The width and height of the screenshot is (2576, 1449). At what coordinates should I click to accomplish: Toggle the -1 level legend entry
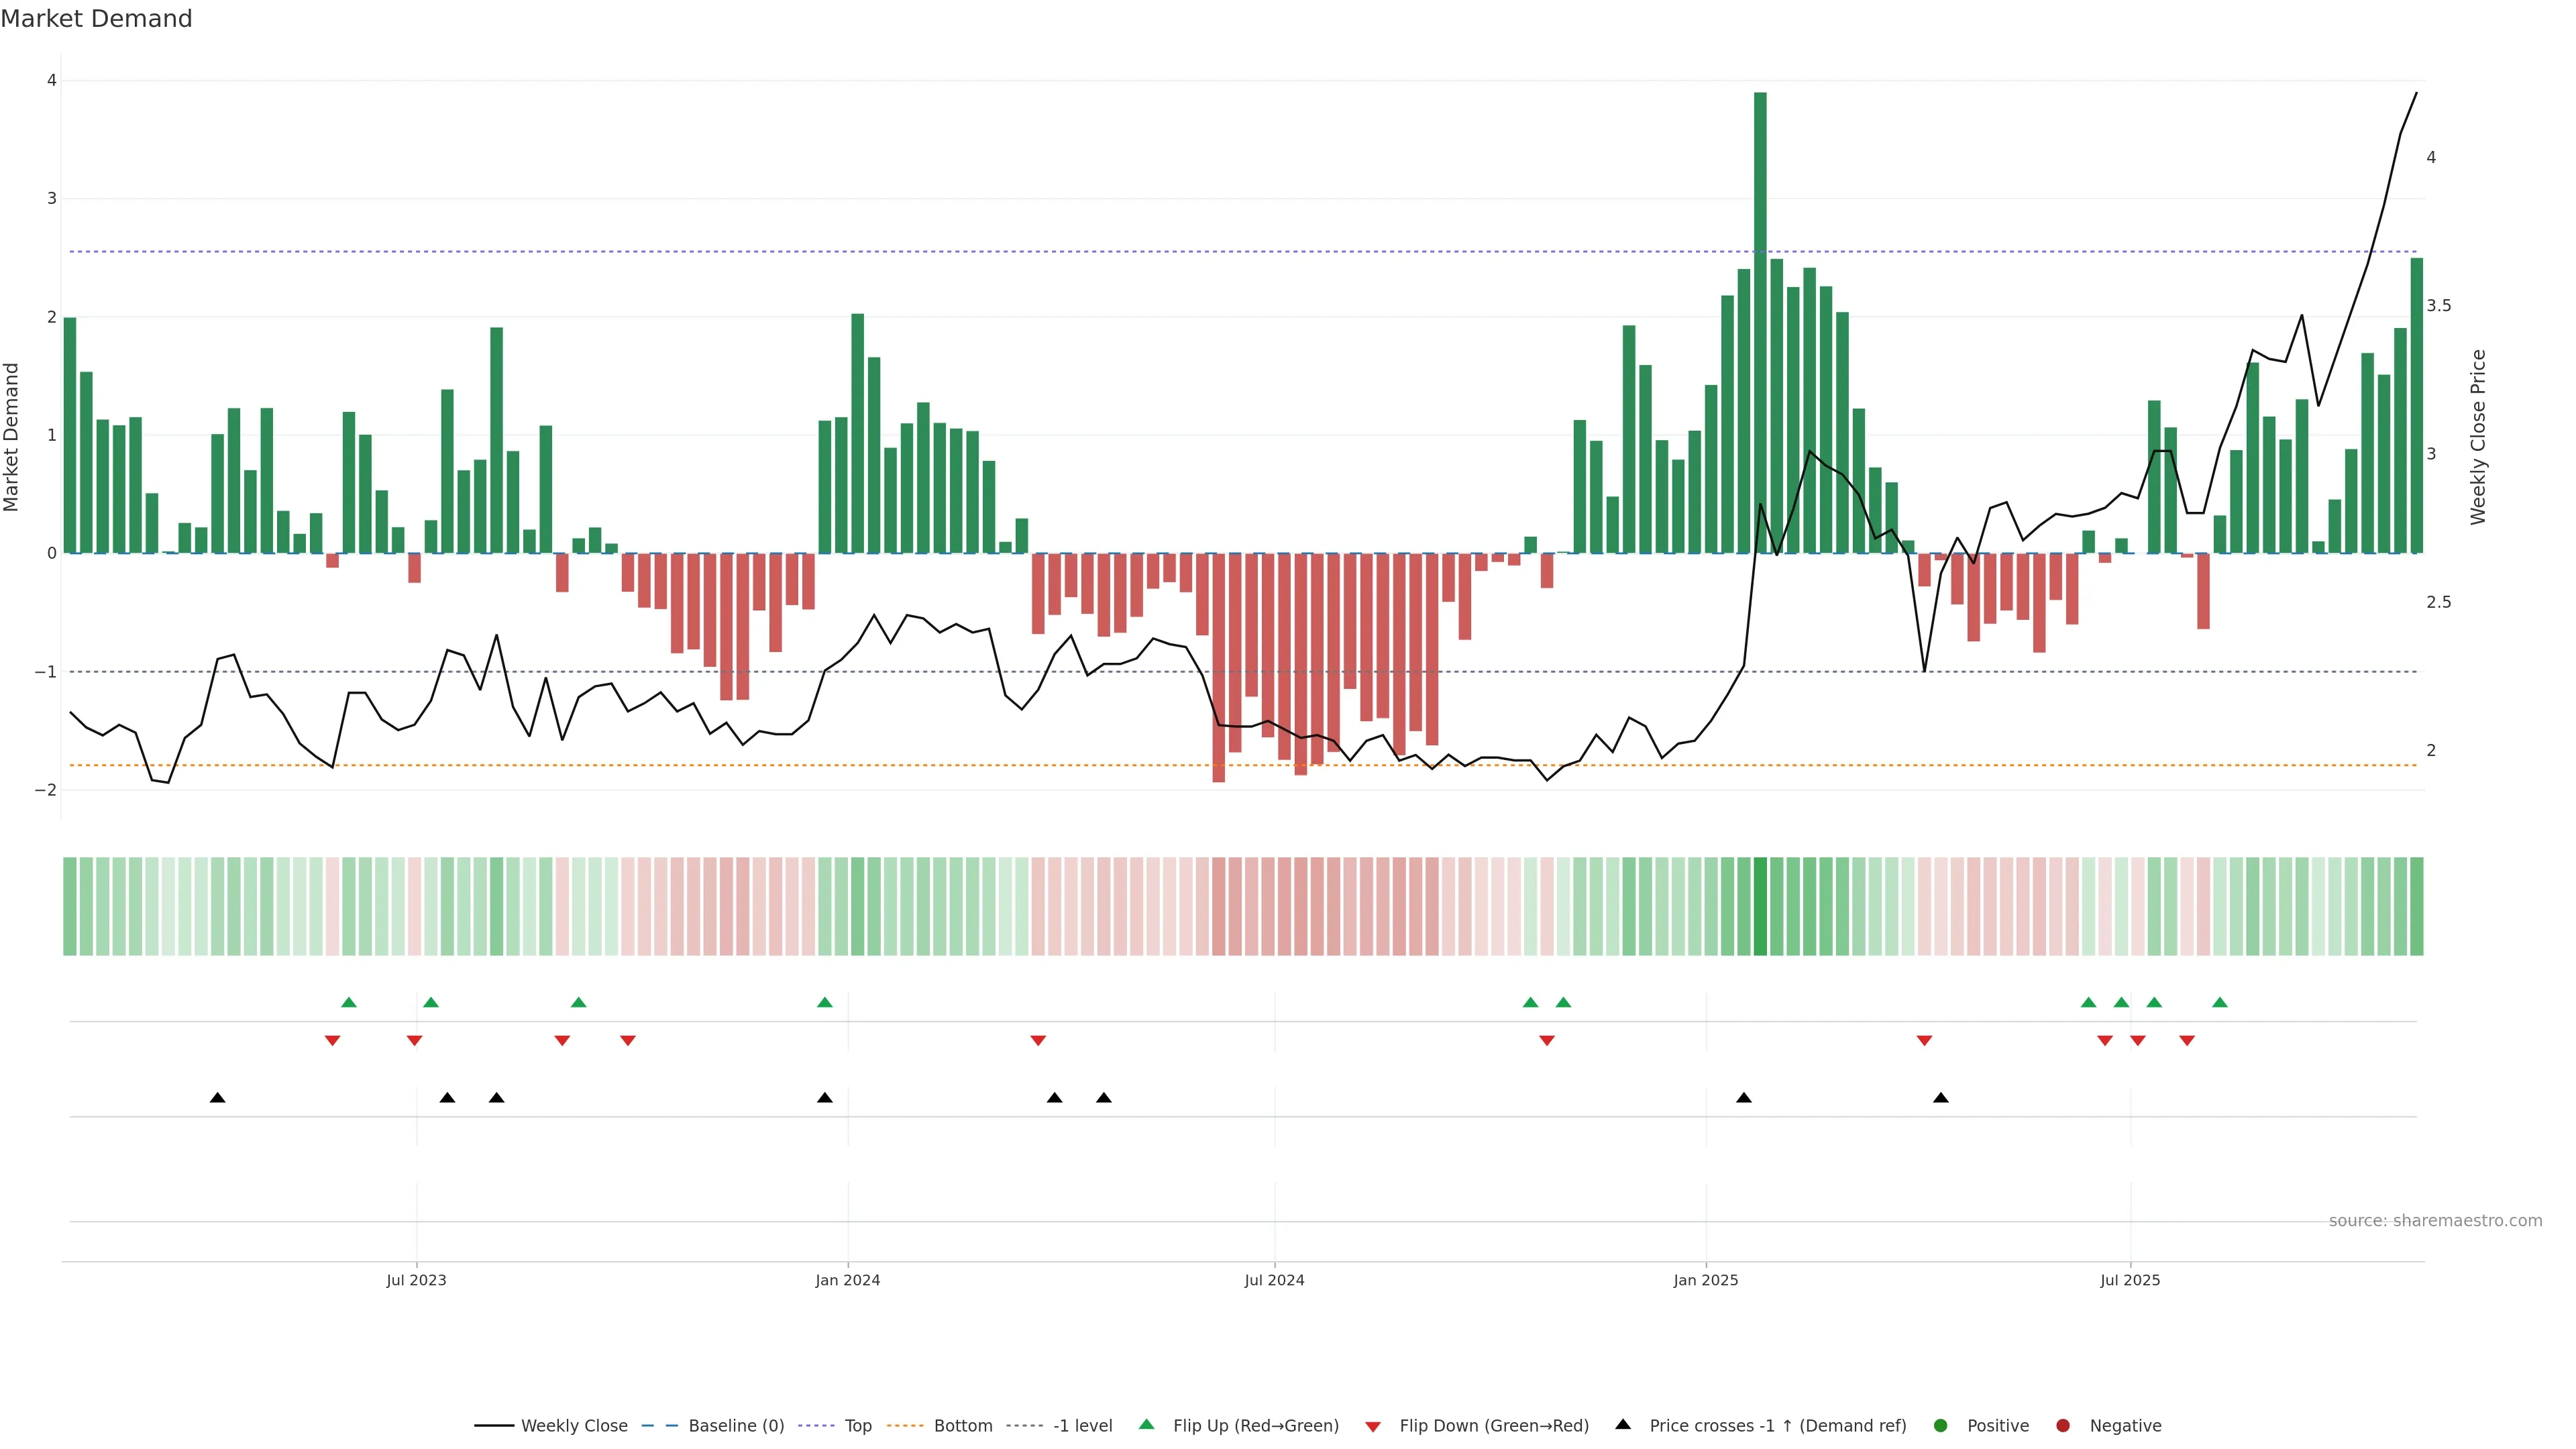1082,1425
